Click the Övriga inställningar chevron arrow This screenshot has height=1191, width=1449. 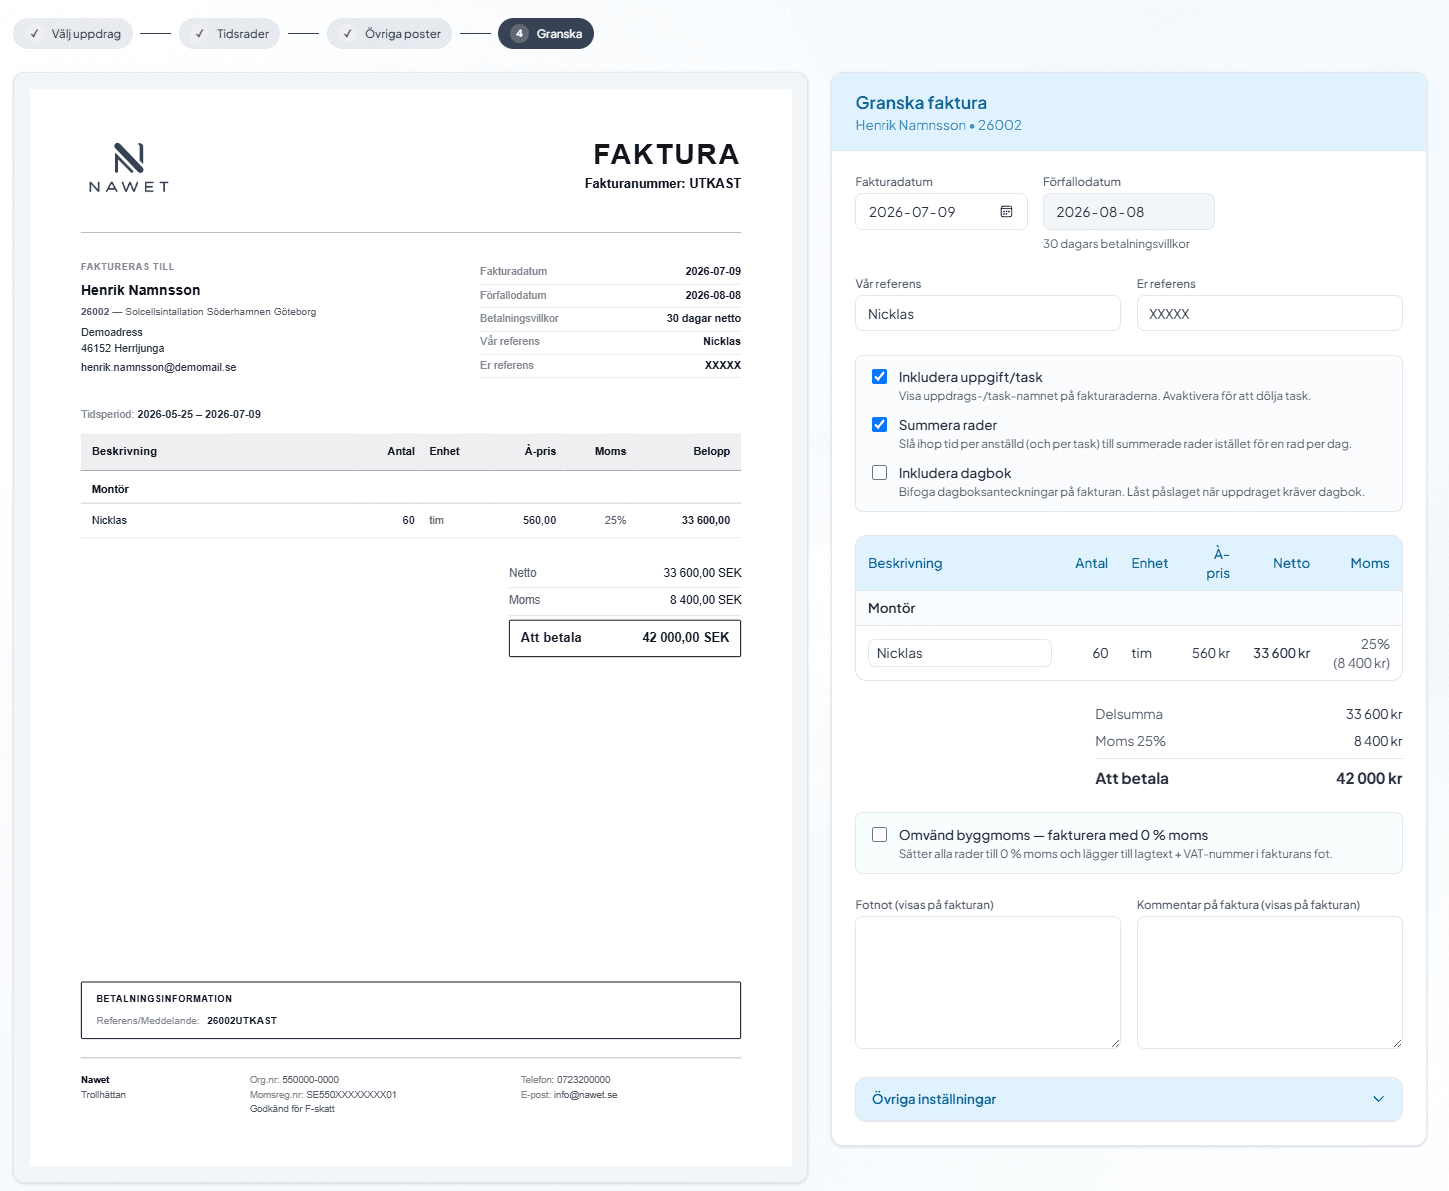[1378, 1099]
